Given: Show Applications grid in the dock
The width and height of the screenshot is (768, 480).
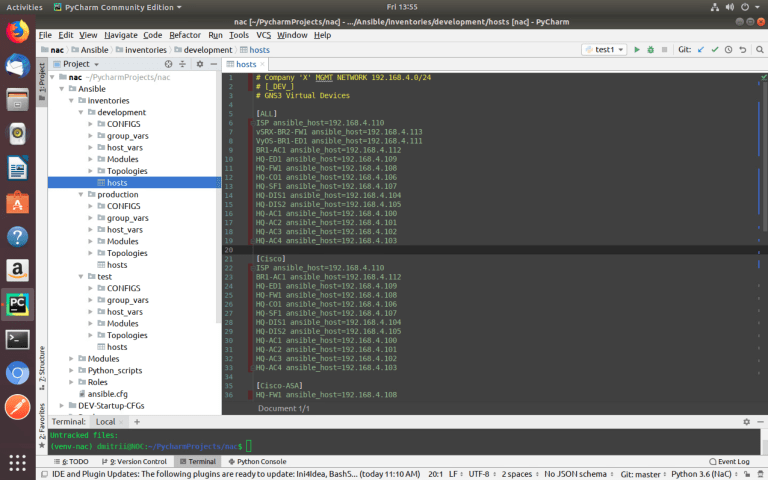Looking at the screenshot, I should [x=18, y=462].
